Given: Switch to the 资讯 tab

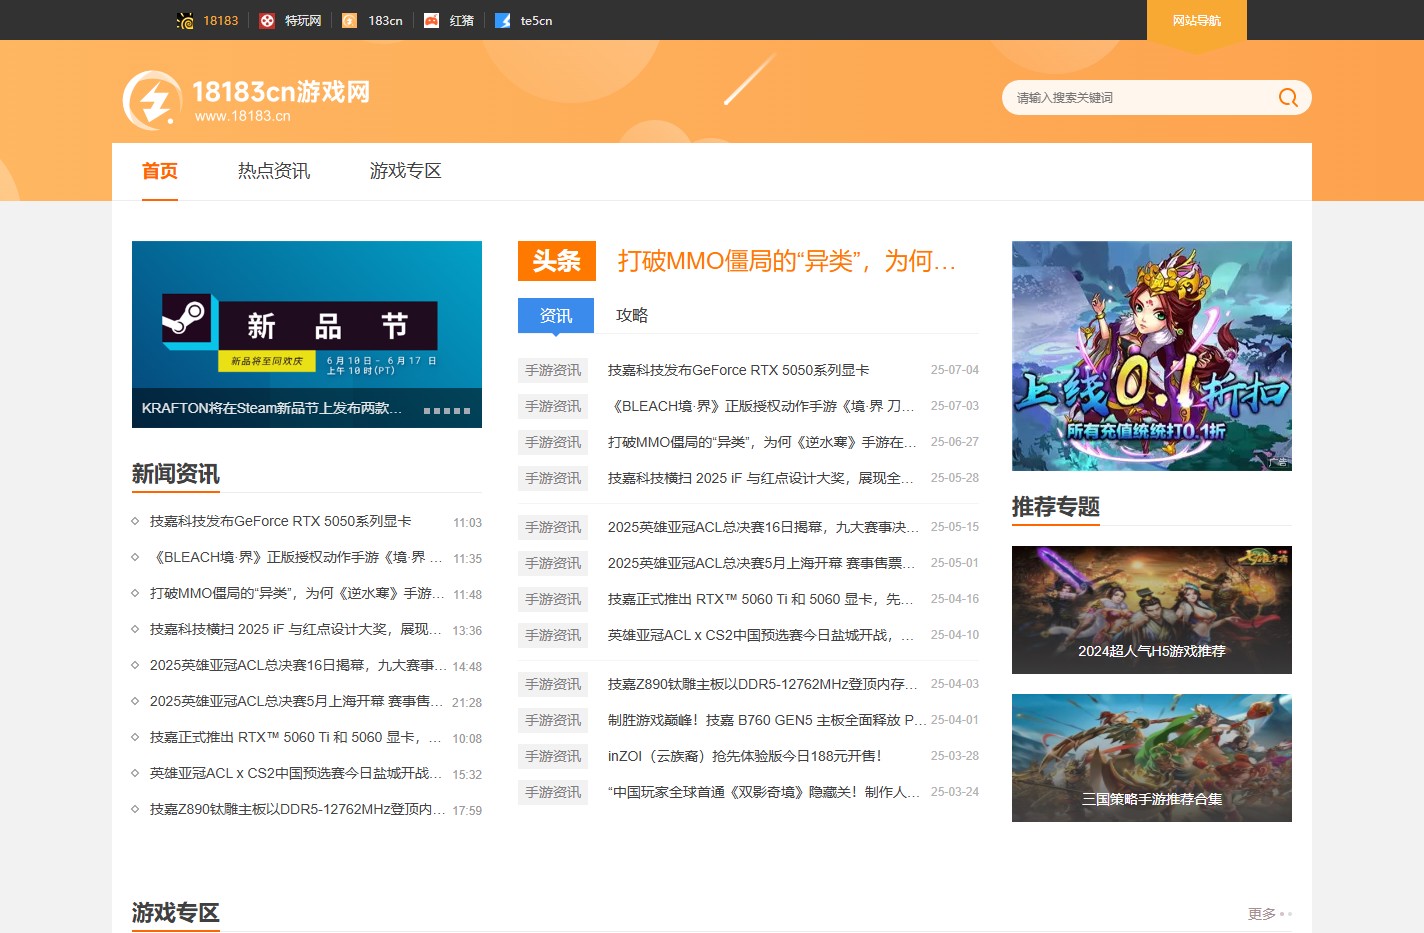Looking at the screenshot, I should (x=556, y=315).
